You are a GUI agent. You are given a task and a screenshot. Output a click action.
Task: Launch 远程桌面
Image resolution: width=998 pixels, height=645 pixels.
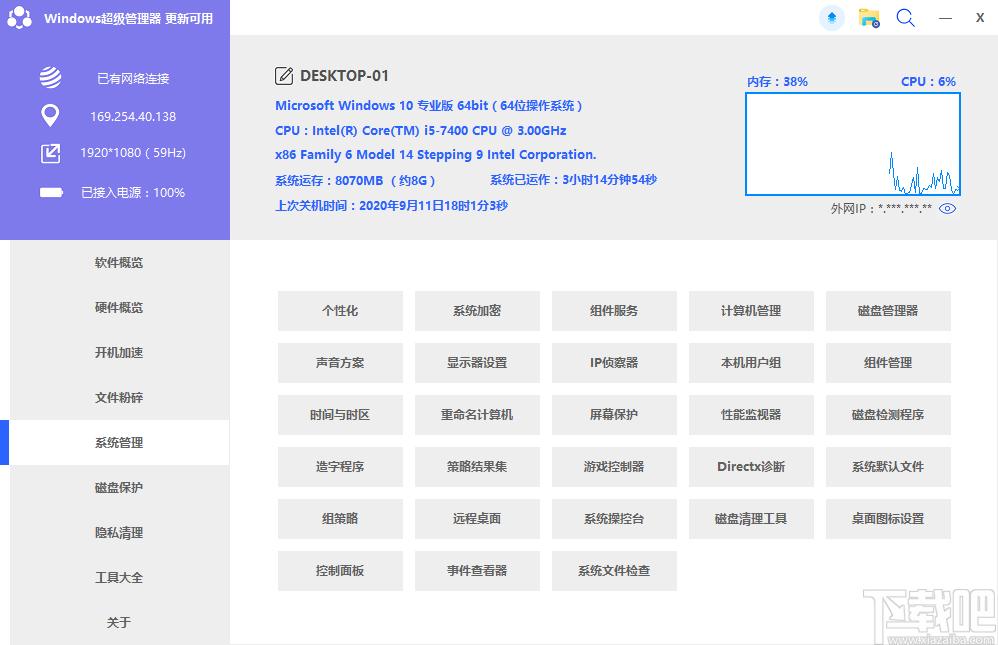coord(477,519)
